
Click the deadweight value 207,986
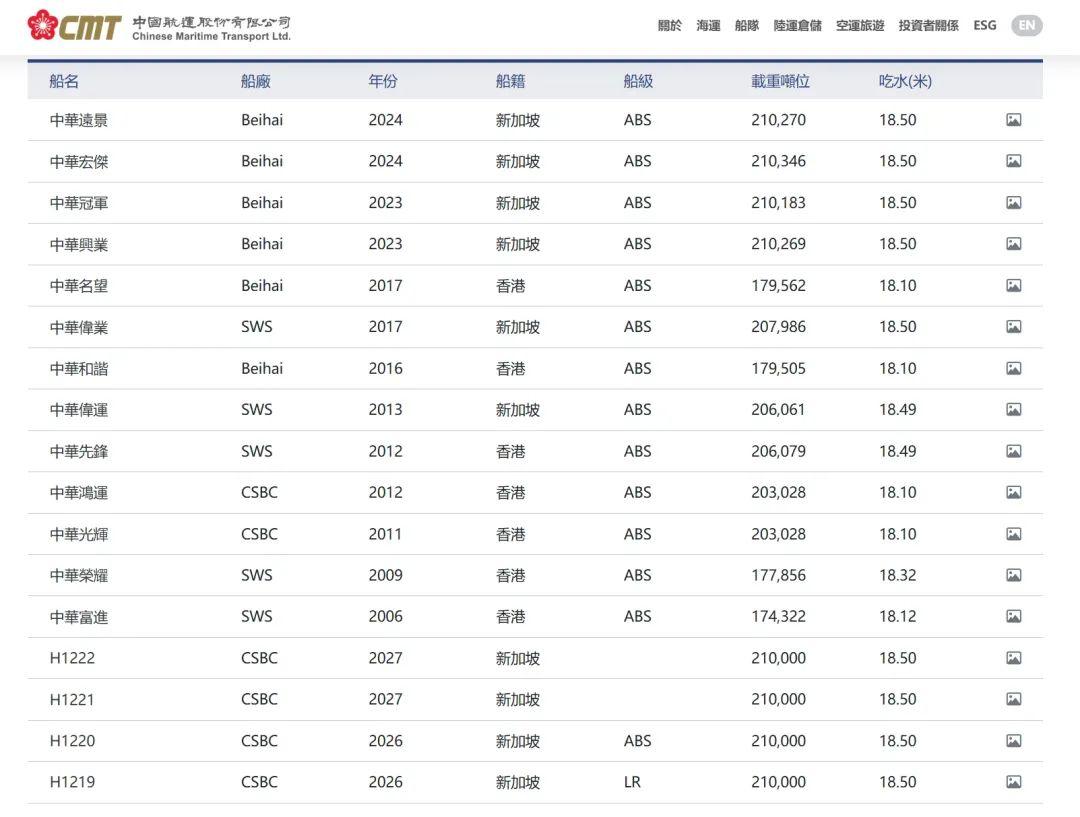point(778,327)
